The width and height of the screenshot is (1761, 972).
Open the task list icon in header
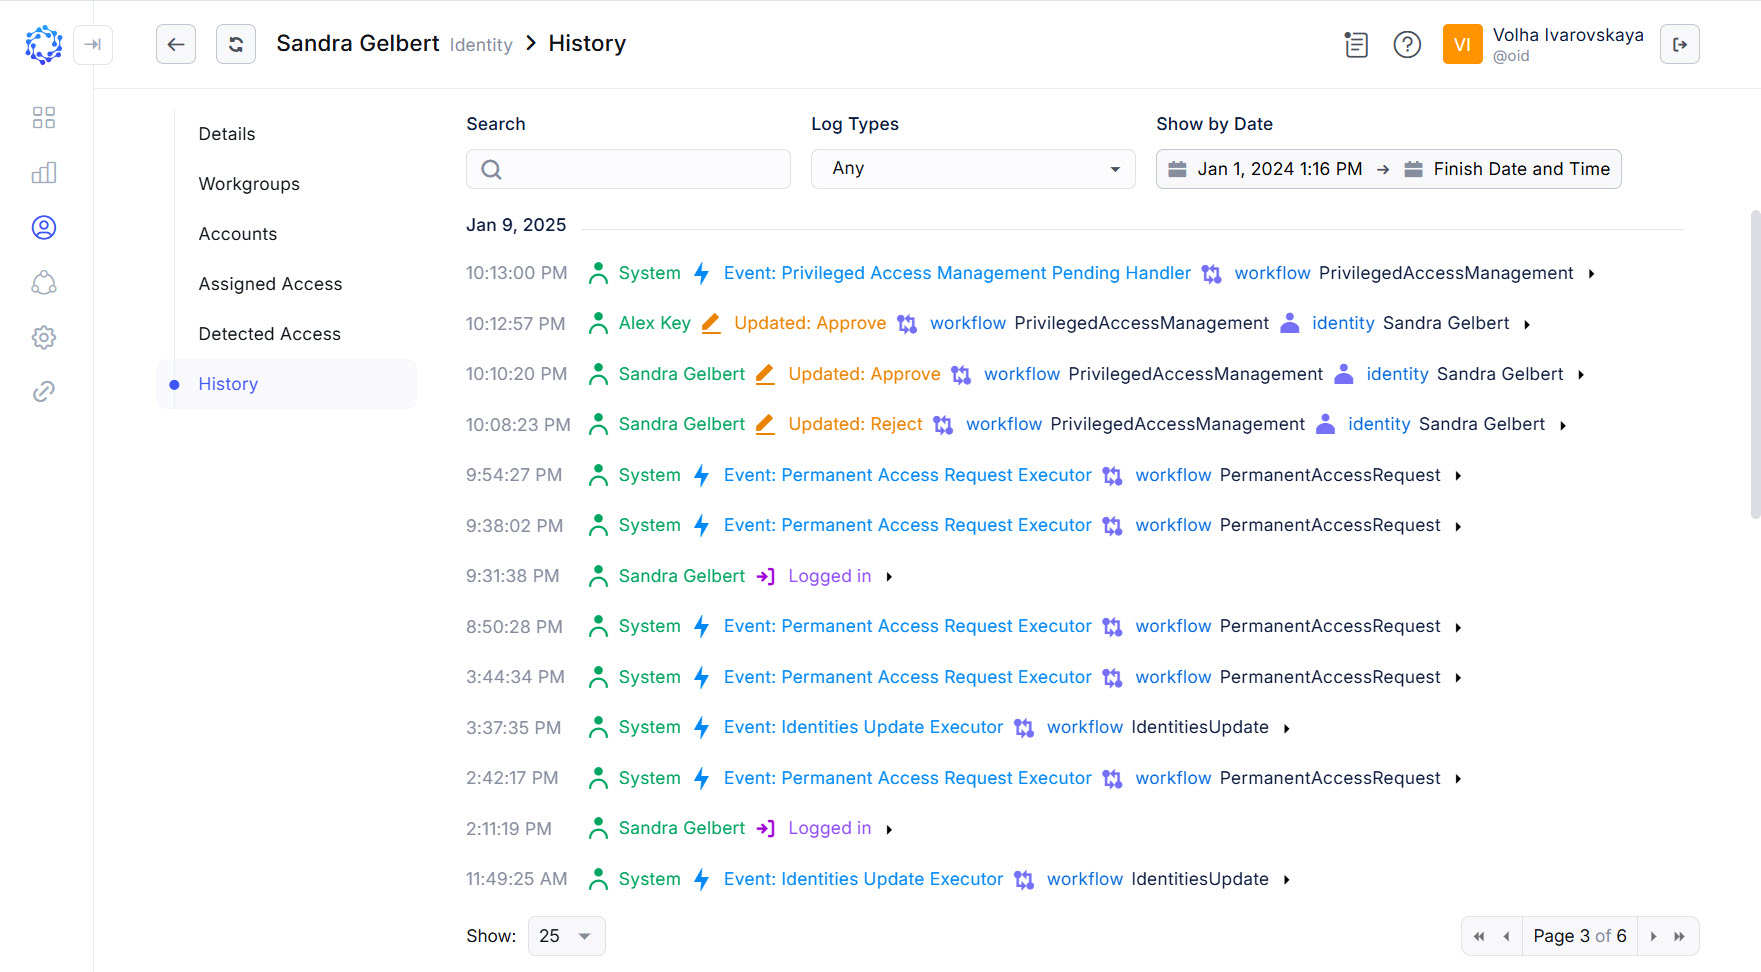(1356, 44)
